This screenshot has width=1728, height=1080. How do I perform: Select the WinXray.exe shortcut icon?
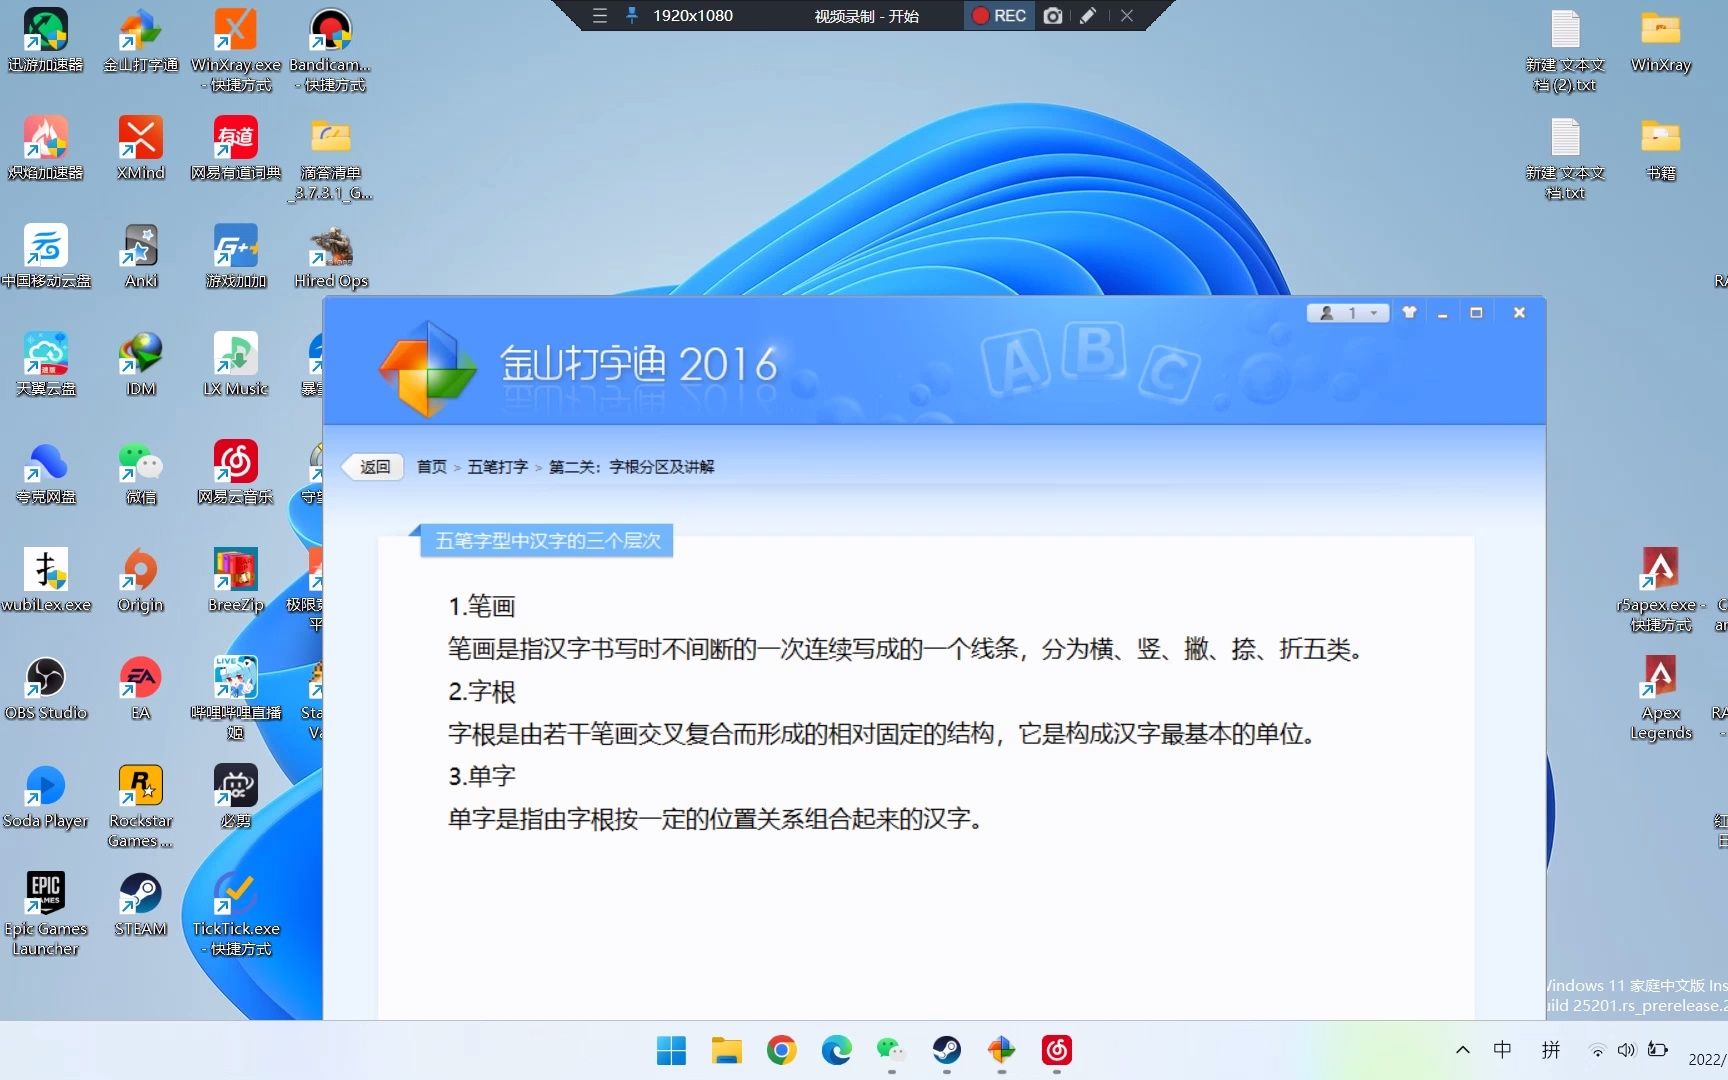click(x=236, y=50)
